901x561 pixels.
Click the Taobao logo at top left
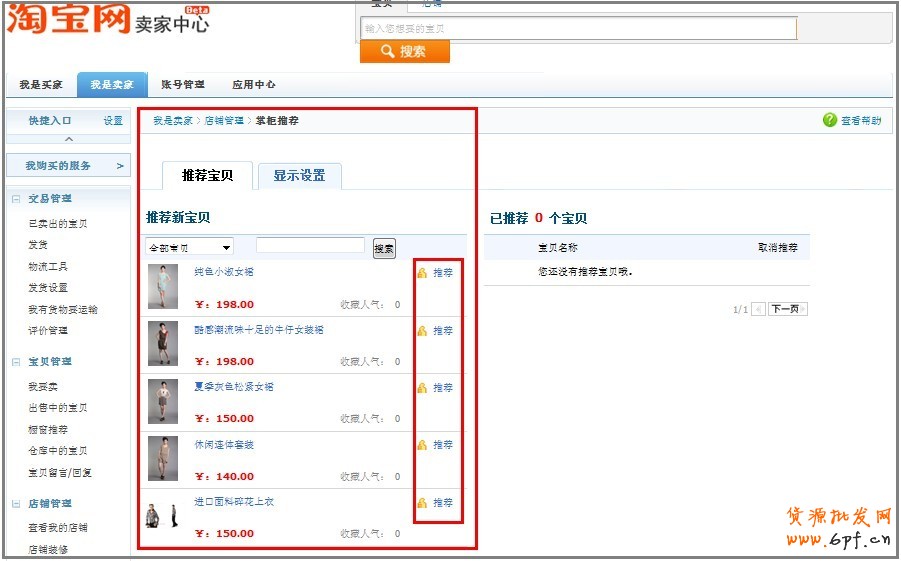pyautogui.click(x=68, y=18)
